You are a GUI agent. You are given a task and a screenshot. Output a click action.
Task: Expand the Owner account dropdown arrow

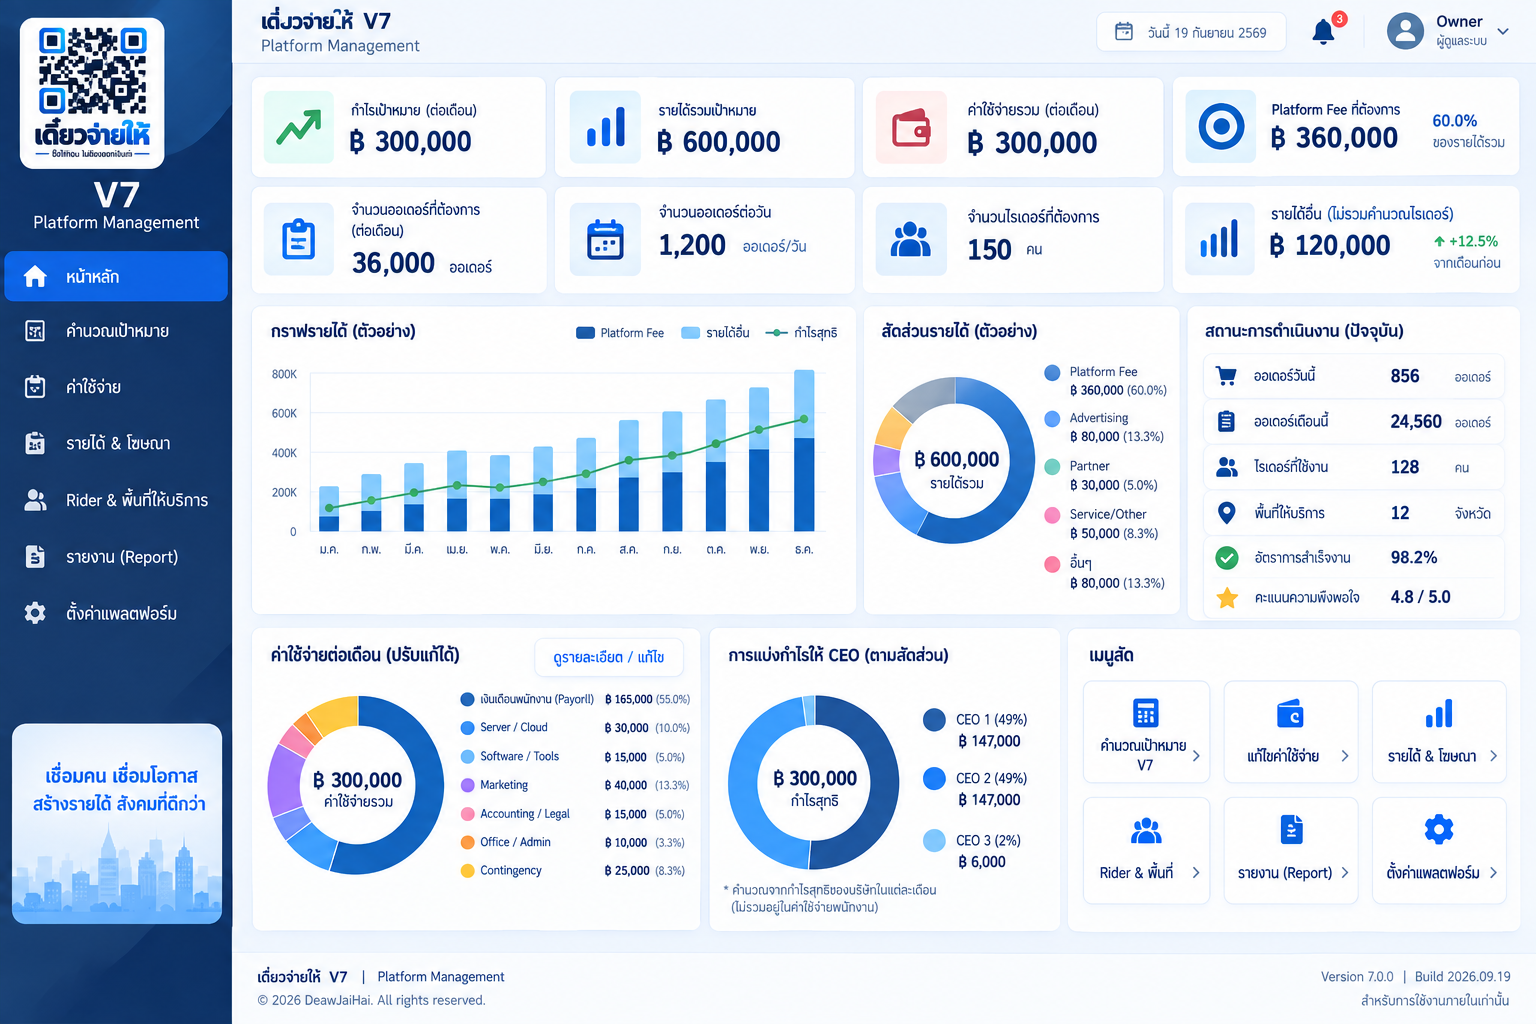1502,32
